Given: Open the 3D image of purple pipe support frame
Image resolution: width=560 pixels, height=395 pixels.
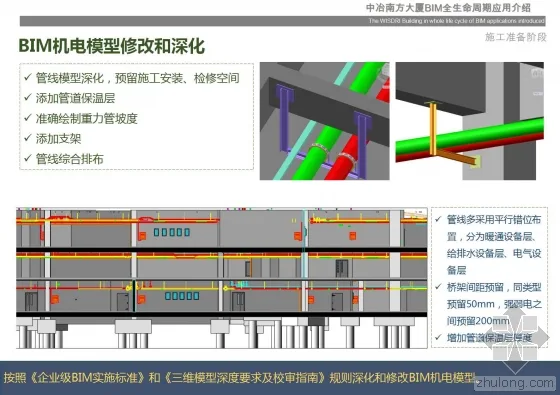Looking at the screenshot, I should coord(325,121).
